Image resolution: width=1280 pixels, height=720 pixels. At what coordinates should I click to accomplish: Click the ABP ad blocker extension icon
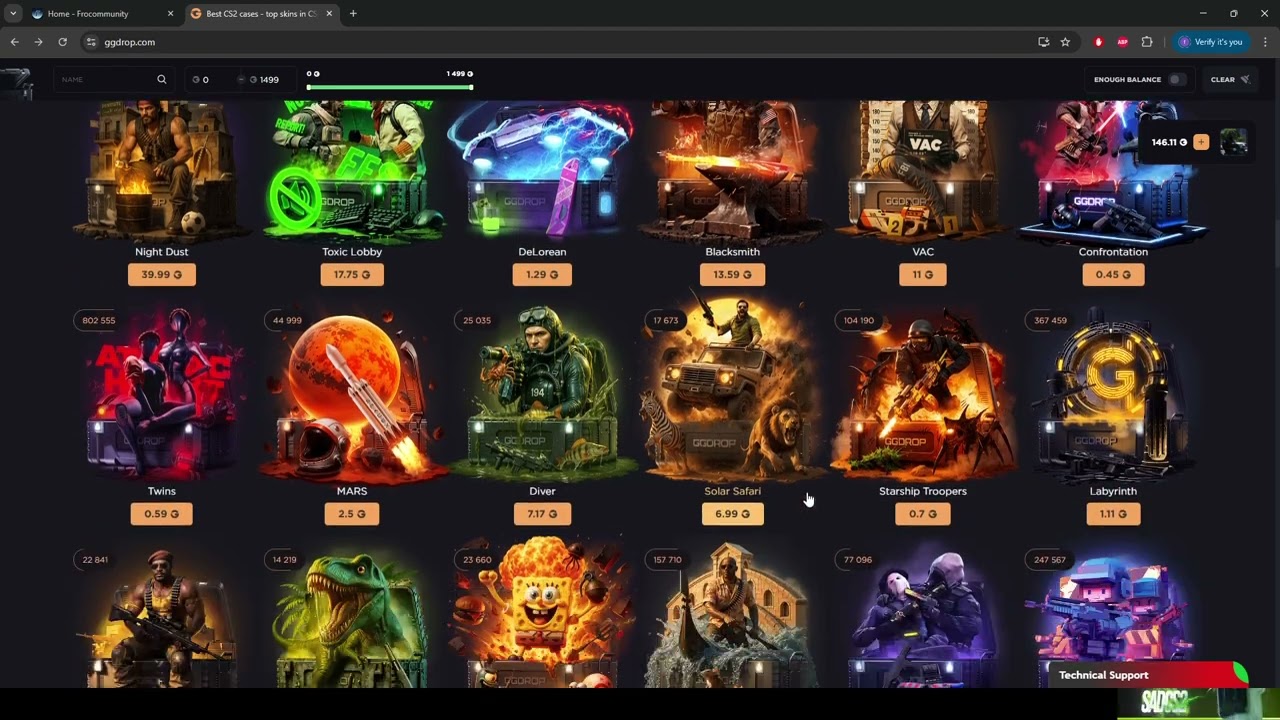pos(1122,42)
